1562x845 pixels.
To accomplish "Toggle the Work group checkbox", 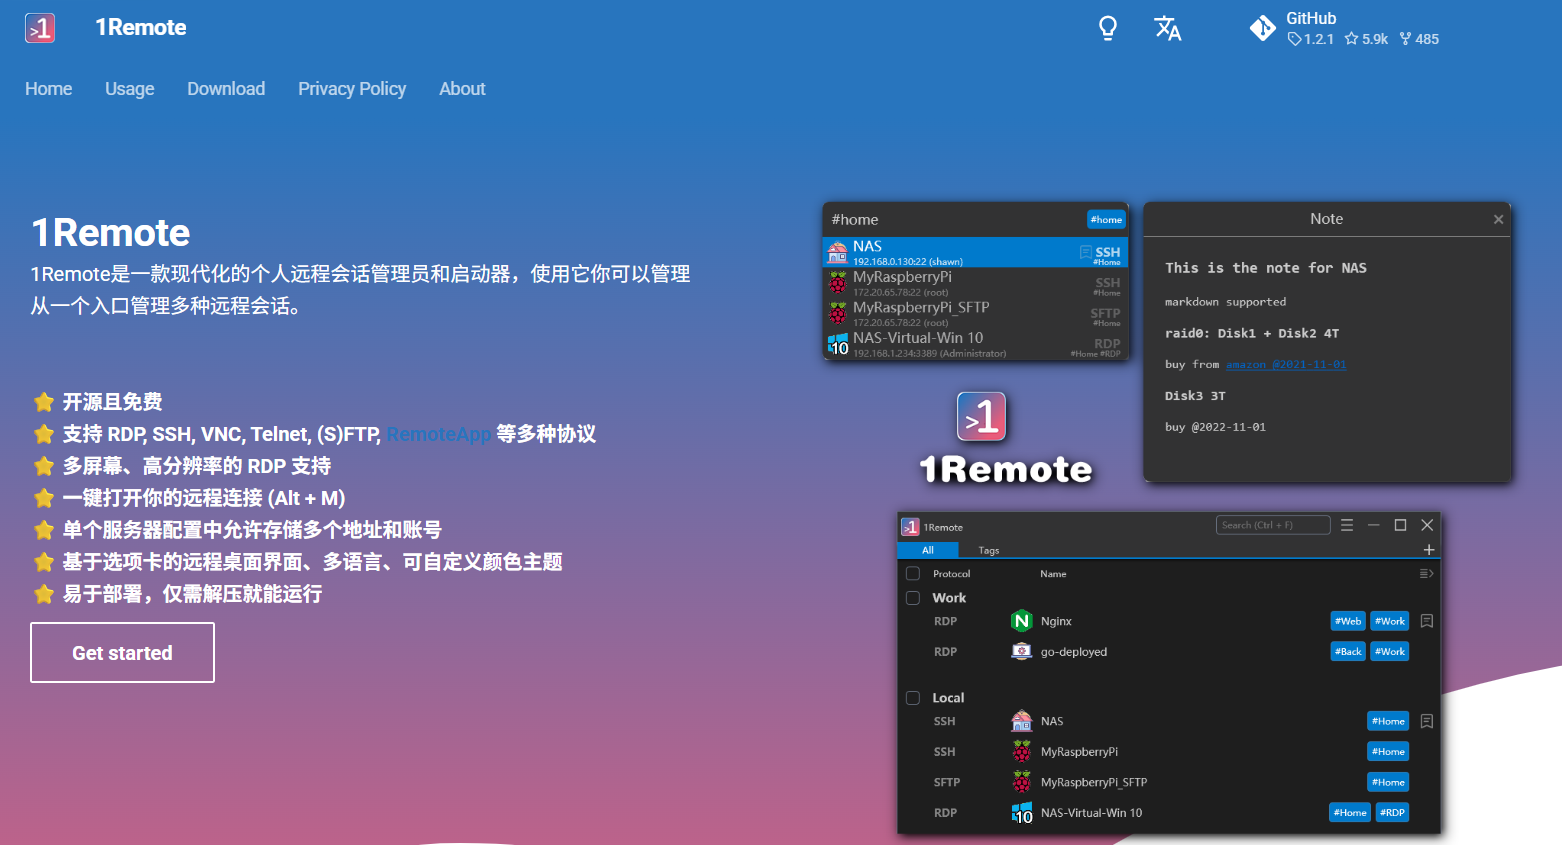I will (913, 598).
